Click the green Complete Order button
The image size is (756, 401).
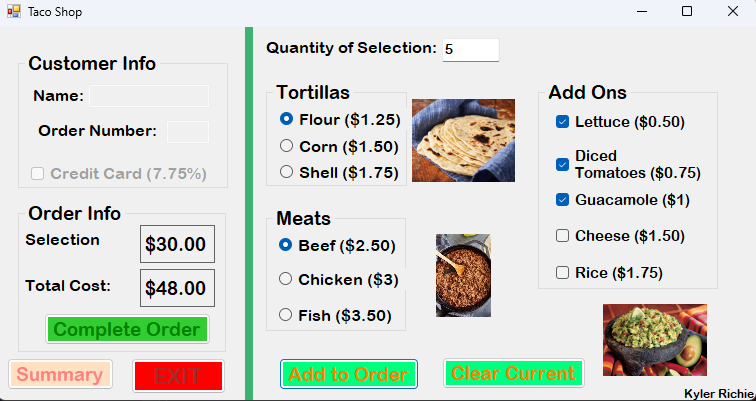127,329
